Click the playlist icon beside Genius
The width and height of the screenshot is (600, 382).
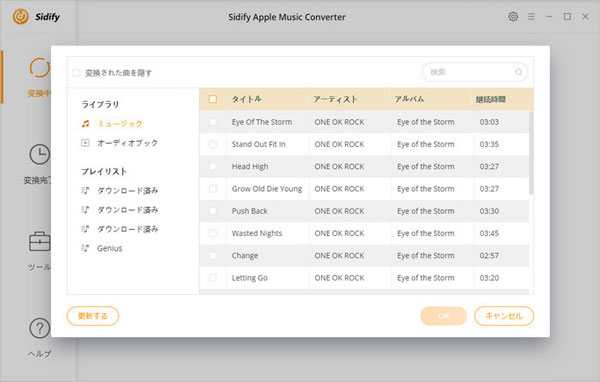[85, 248]
